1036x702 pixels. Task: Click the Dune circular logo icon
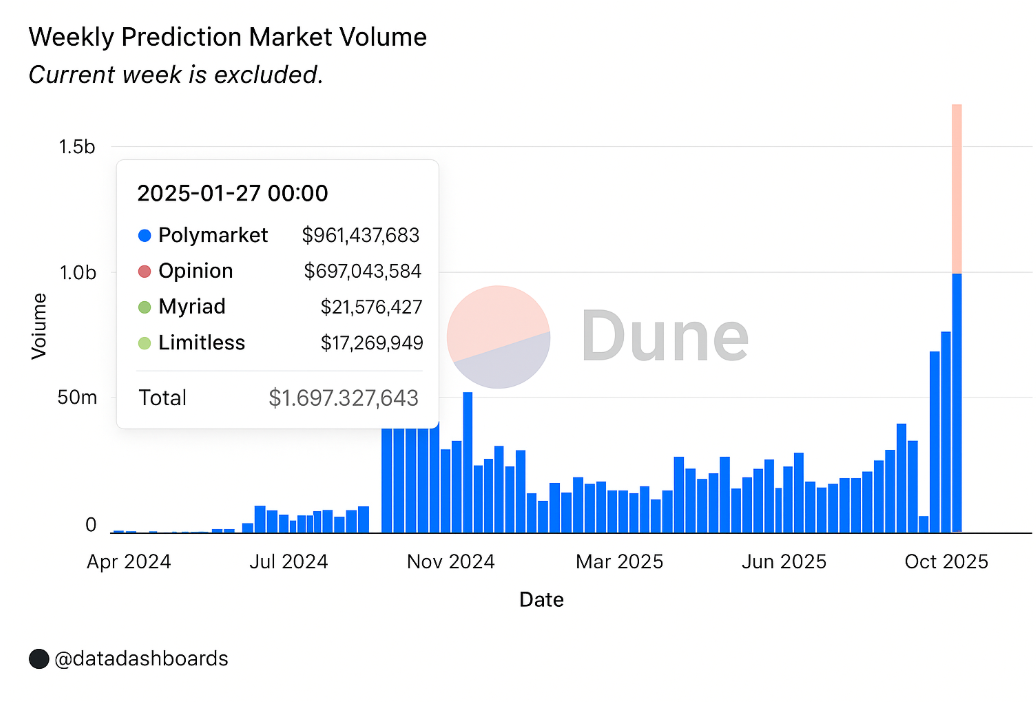click(x=498, y=337)
